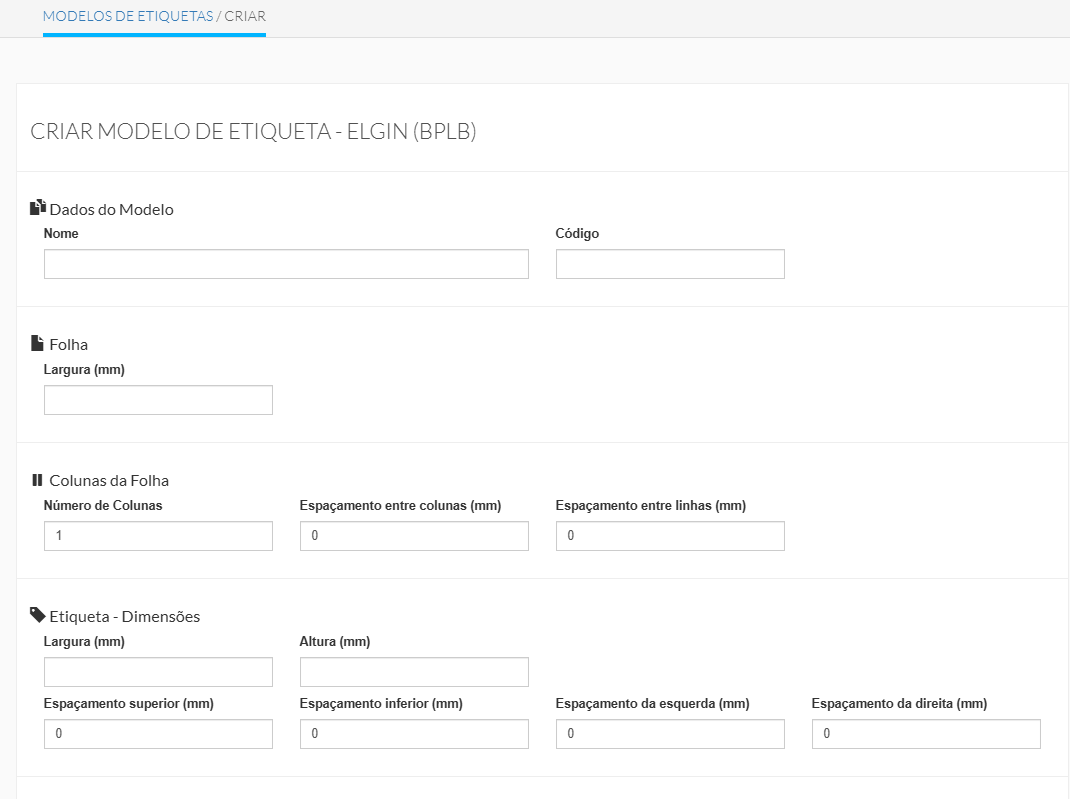Select the Criar breadcrumb item
Image resolution: width=1070 pixels, height=799 pixels.
click(245, 16)
